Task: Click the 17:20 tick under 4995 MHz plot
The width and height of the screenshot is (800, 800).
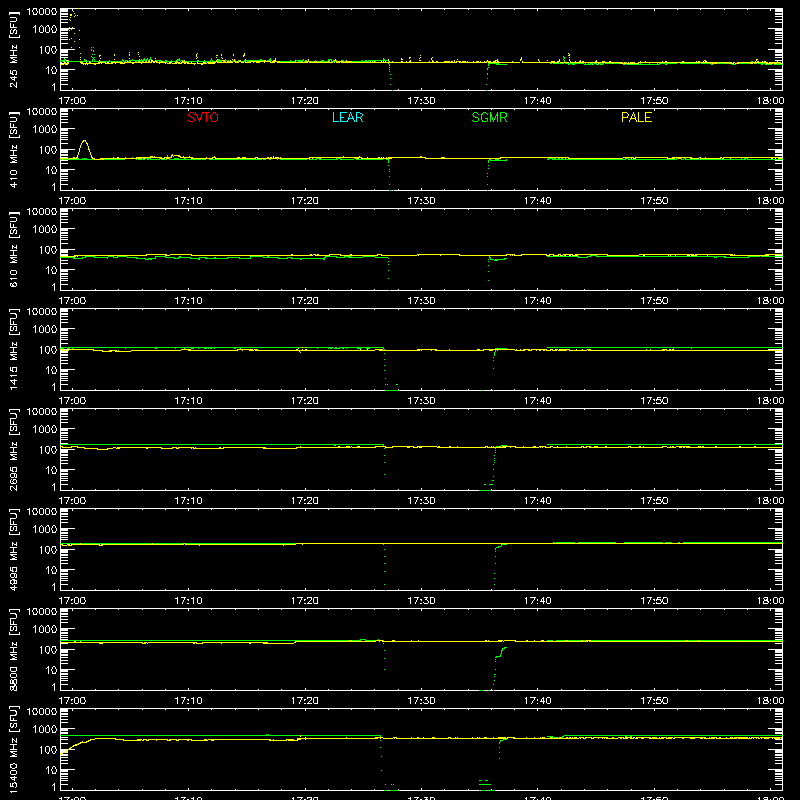Action: [305, 601]
